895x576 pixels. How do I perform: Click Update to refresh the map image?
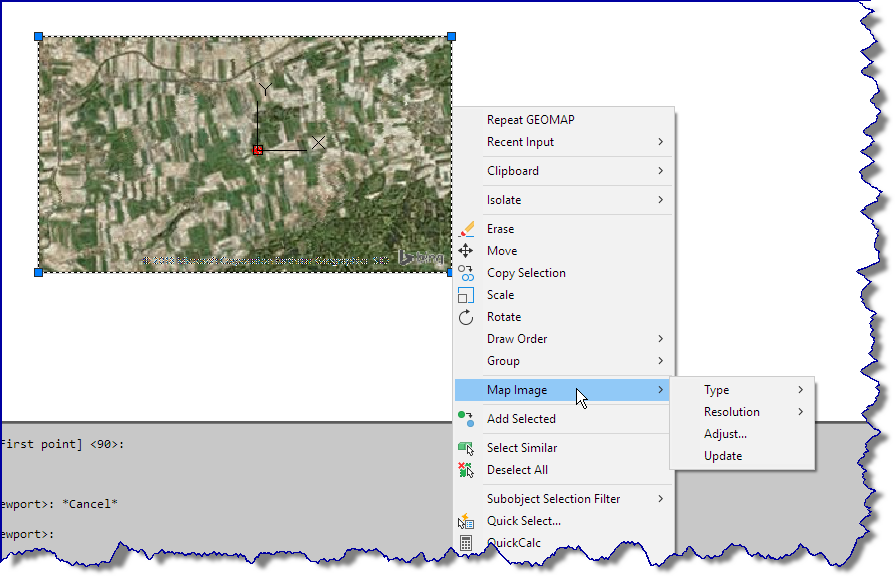[x=722, y=455]
